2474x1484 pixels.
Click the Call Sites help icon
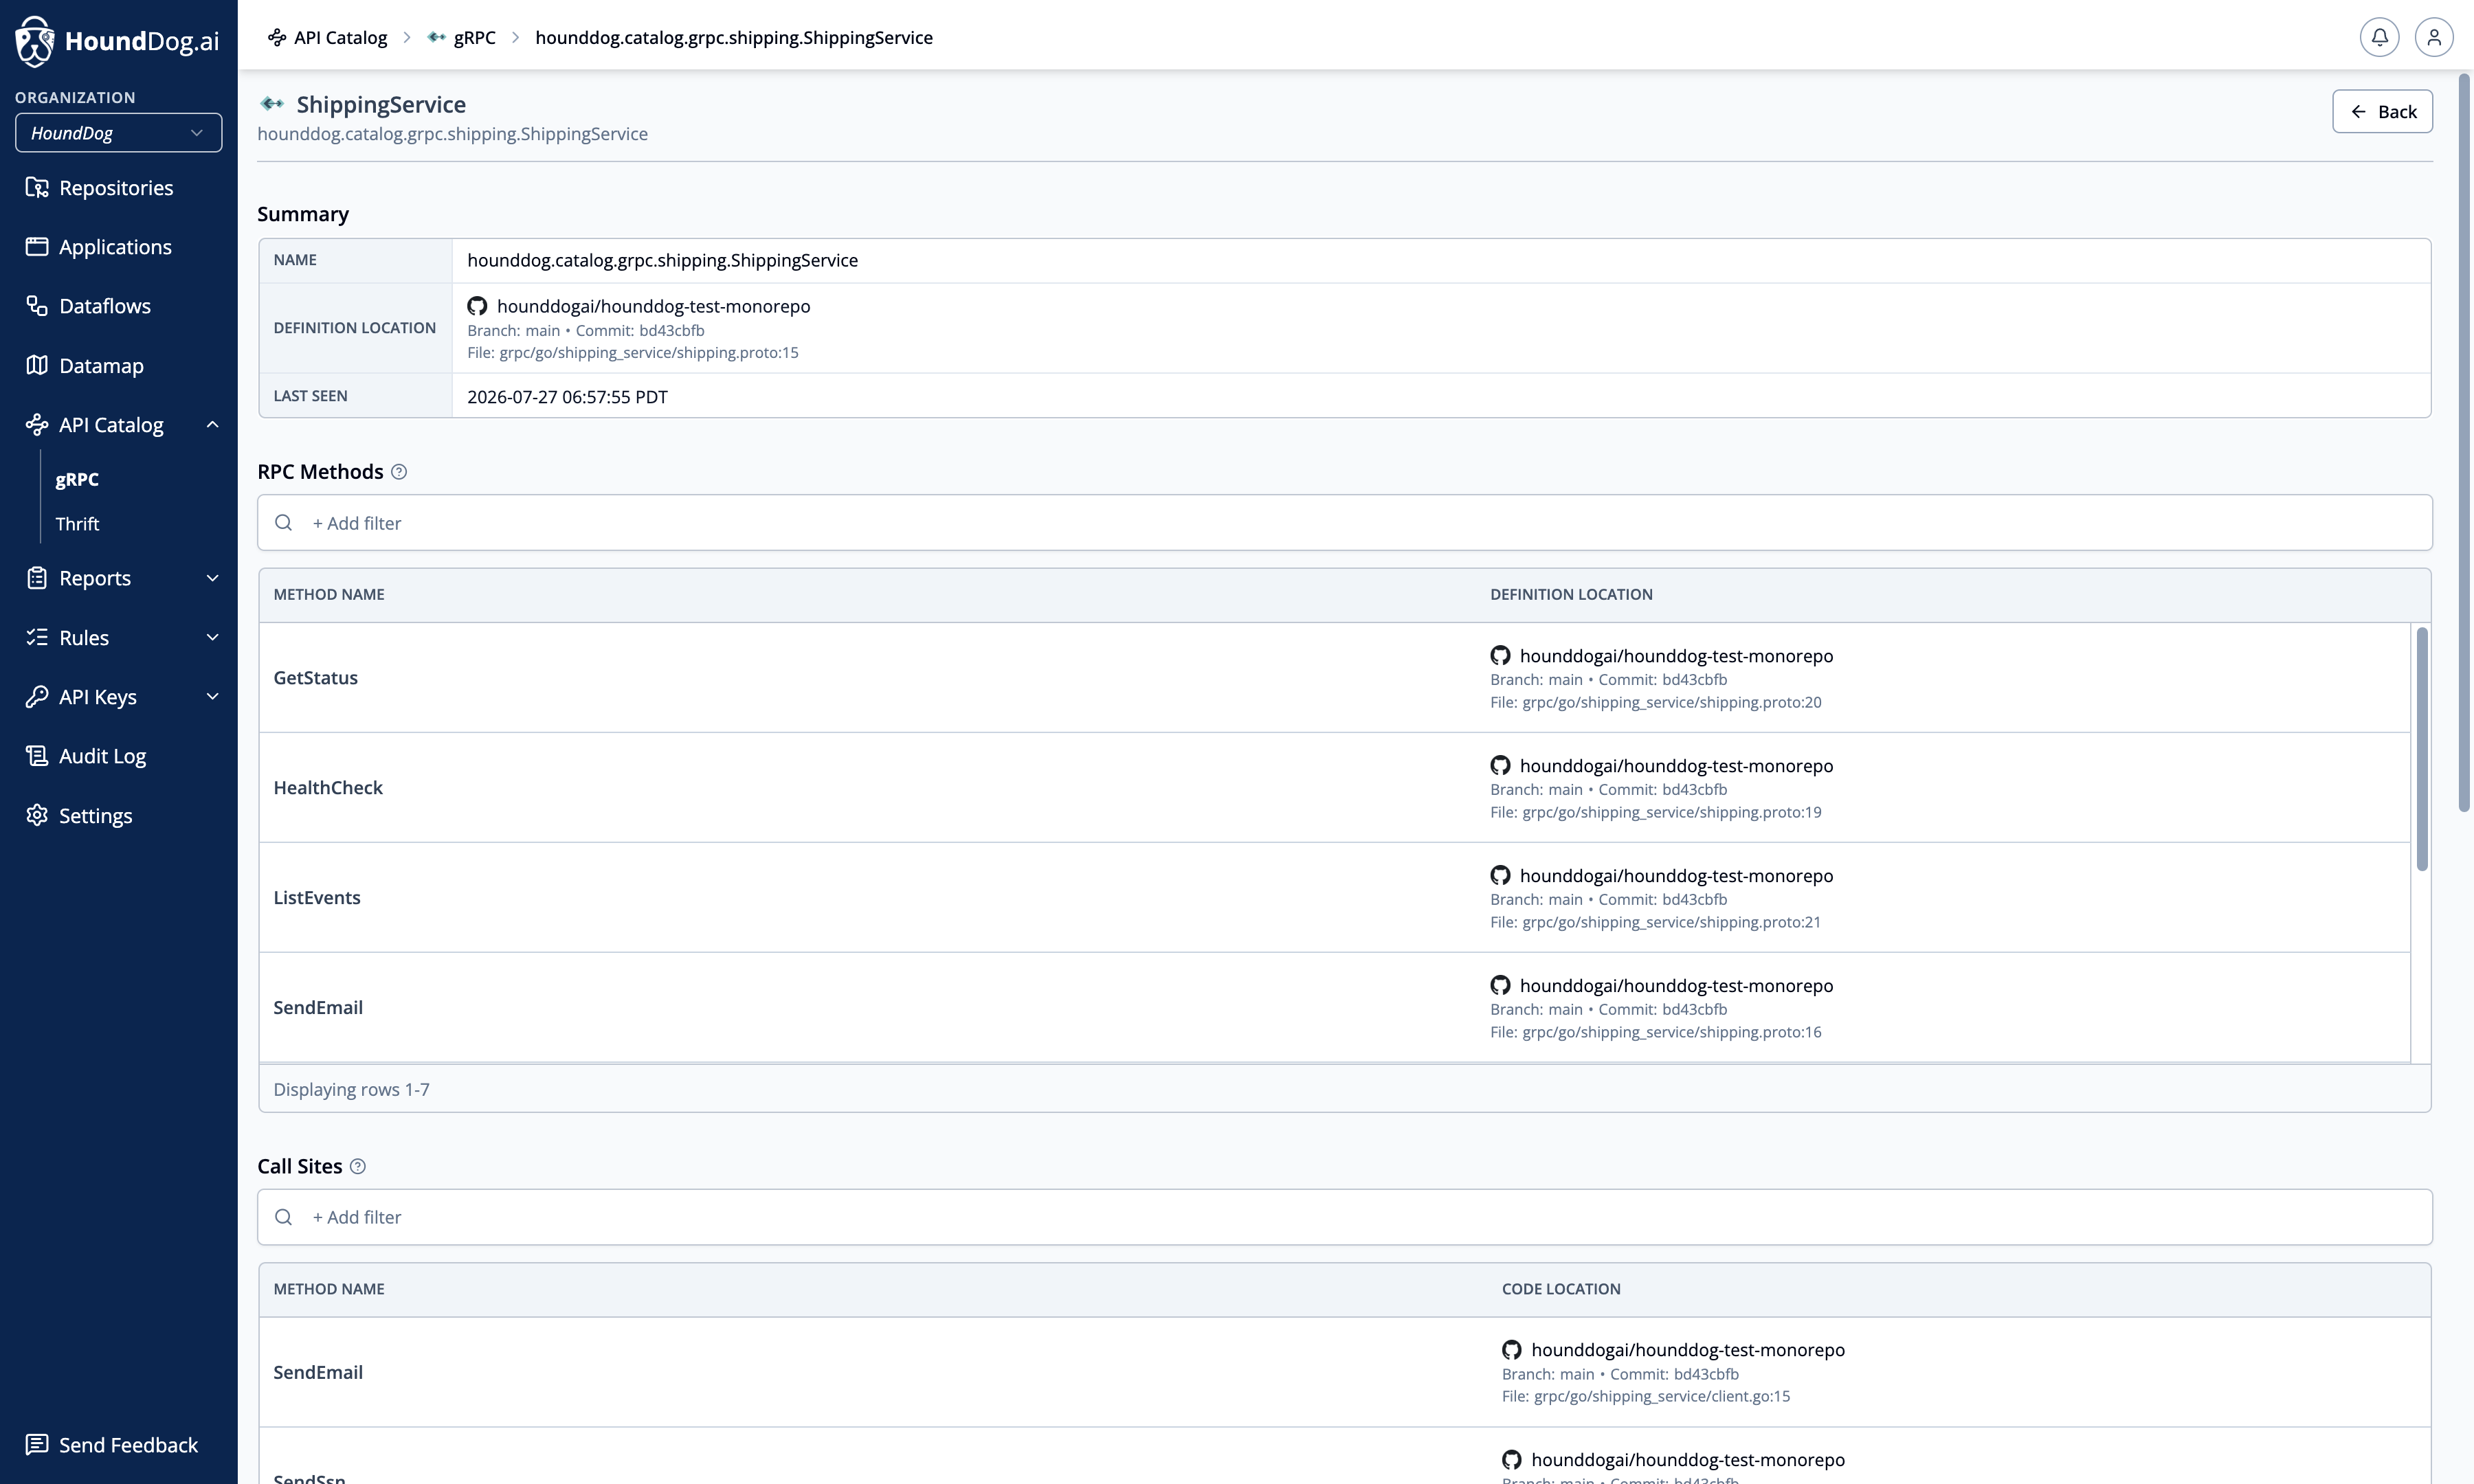[x=358, y=1166]
